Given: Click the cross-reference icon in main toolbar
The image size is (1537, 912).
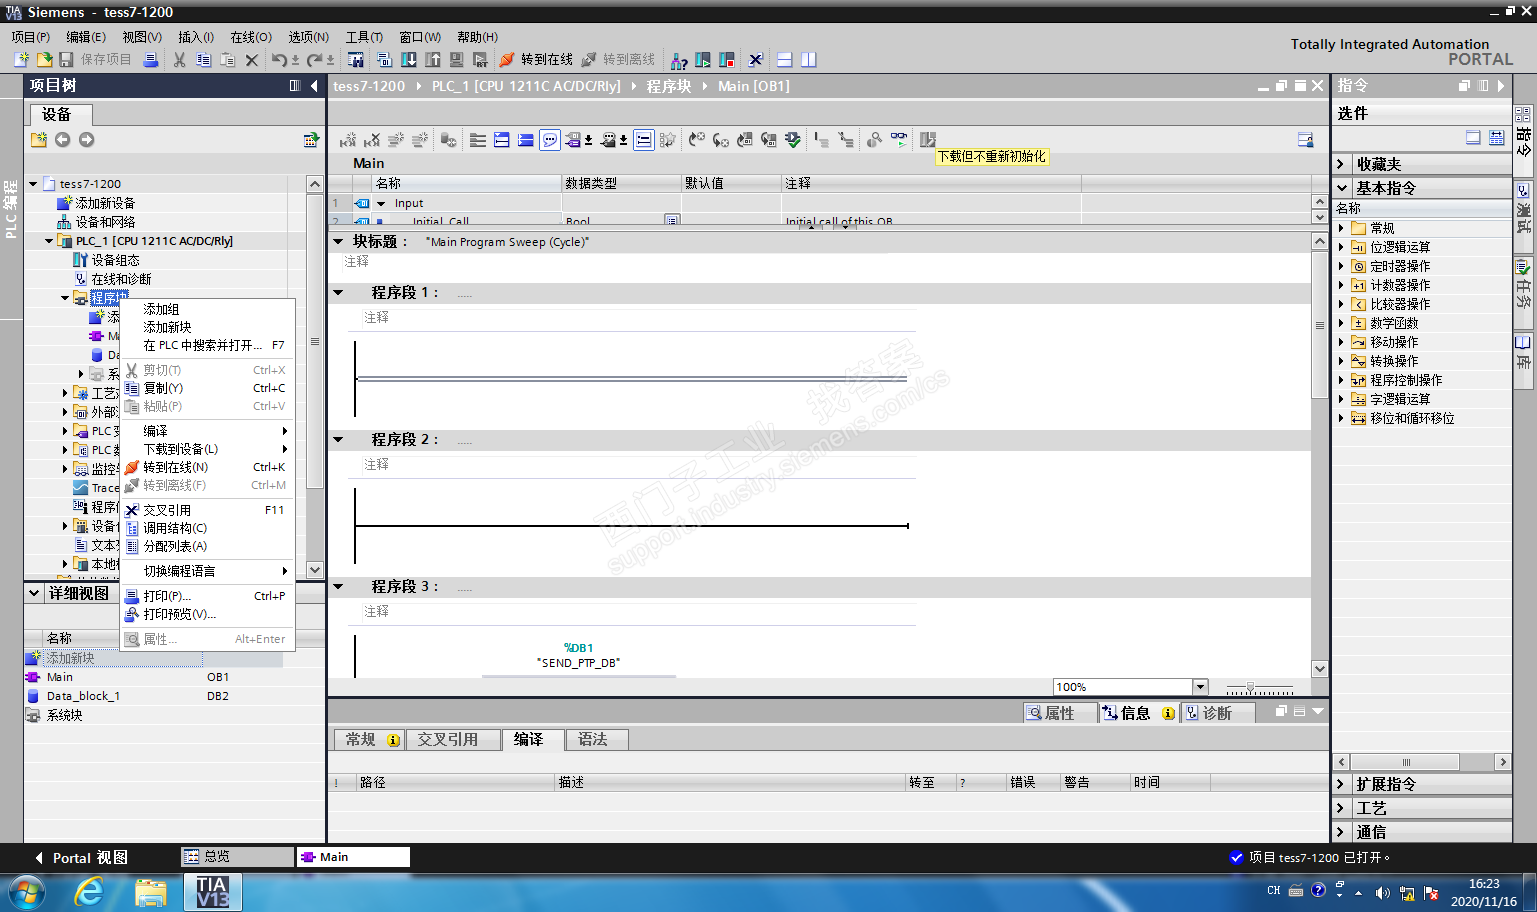Looking at the screenshot, I should (756, 60).
